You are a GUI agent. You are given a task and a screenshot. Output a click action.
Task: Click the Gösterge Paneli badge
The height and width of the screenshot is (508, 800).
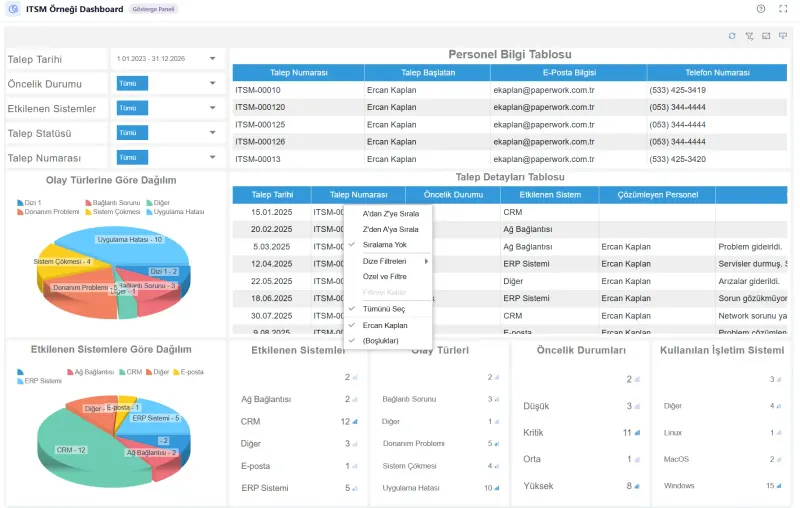tap(153, 9)
